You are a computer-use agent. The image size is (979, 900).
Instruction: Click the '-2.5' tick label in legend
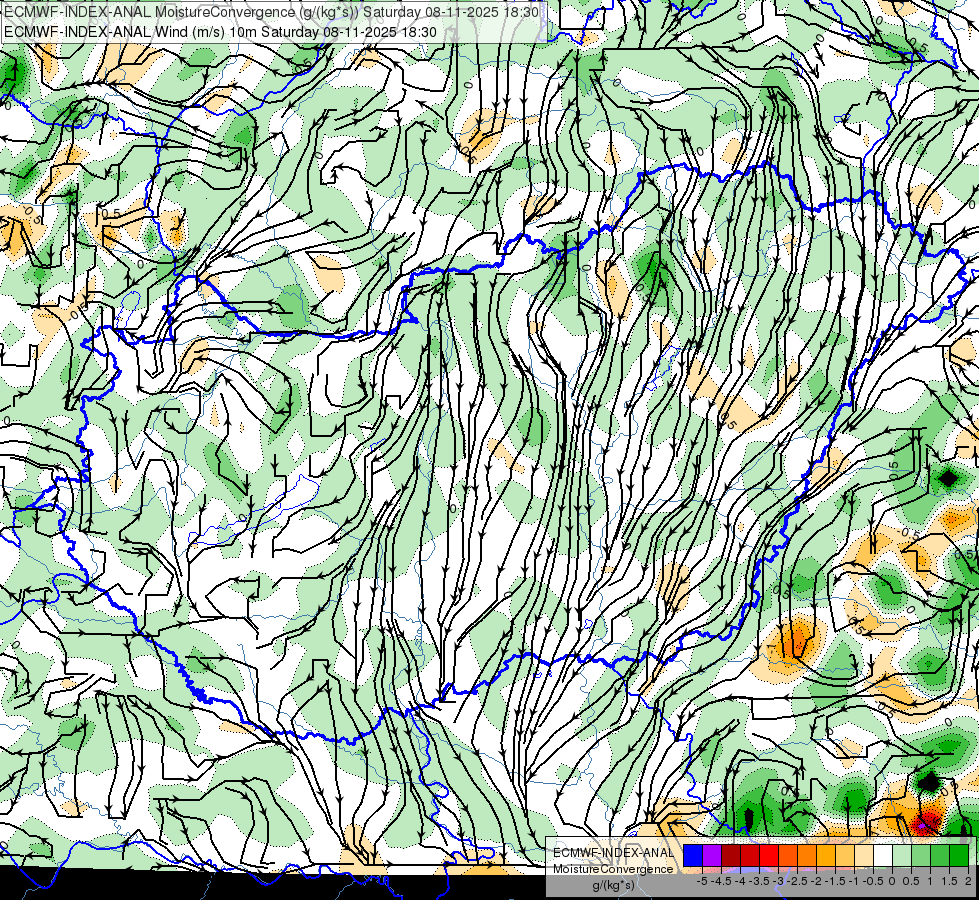click(x=797, y=881)
